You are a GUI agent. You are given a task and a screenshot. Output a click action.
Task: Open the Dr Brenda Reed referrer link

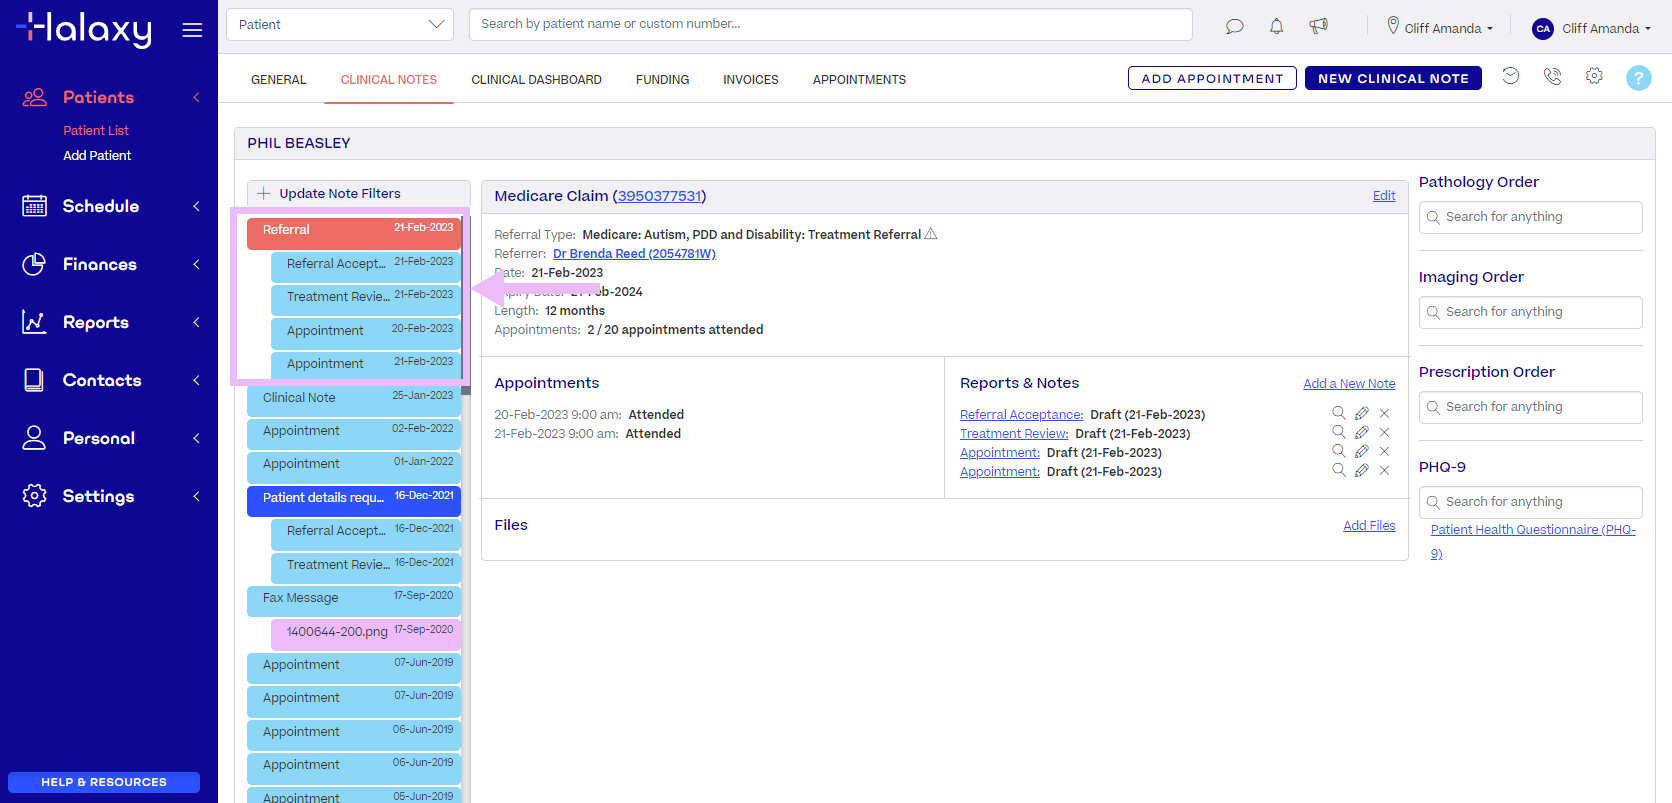634,254
